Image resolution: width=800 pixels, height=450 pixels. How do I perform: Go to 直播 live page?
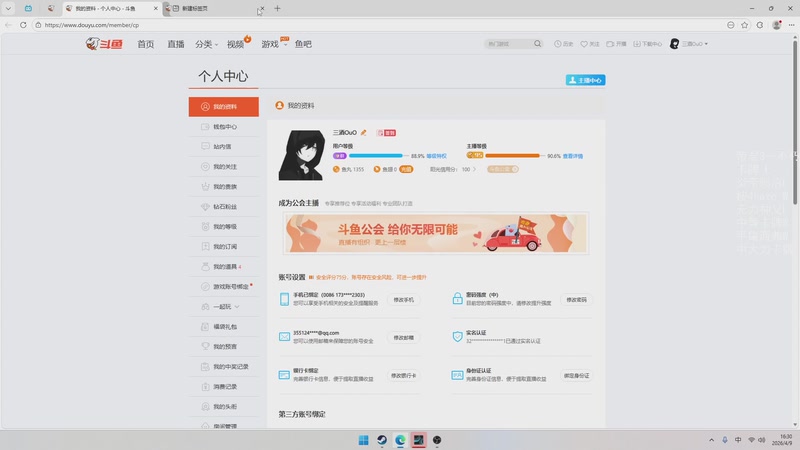[176, 44]
